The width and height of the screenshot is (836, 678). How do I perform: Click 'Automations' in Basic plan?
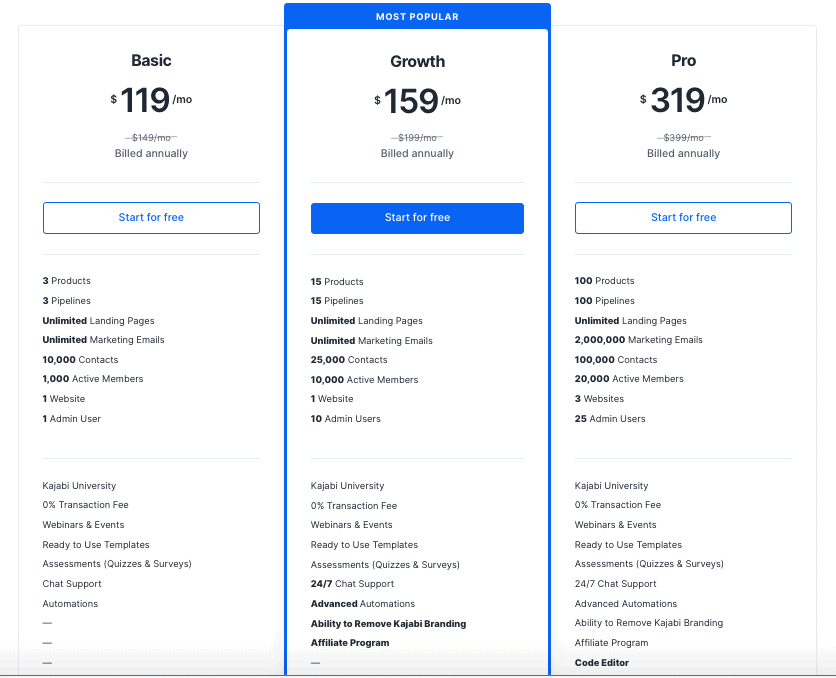pyautogui.click(x=70, y=604)
